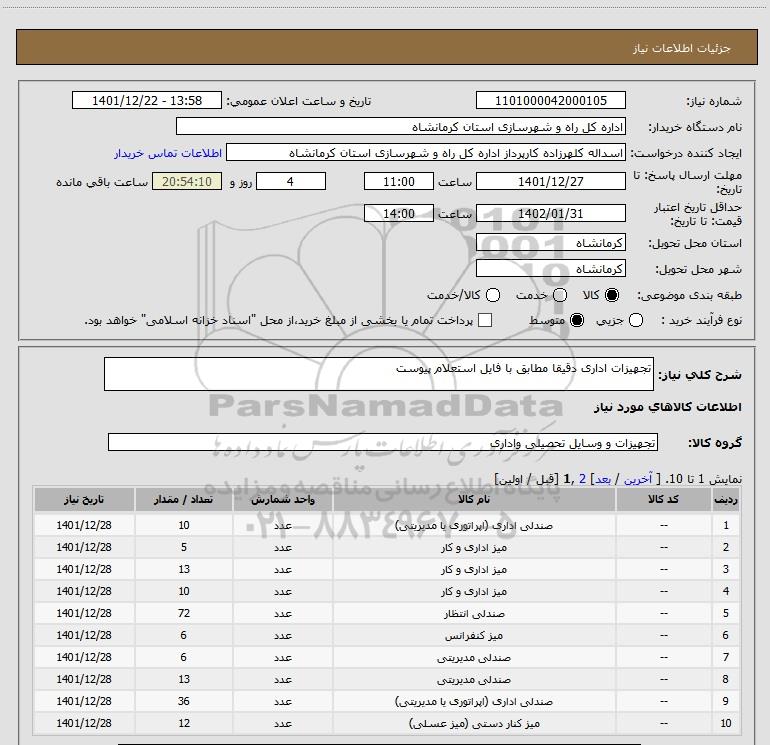Select row 5 item صندلی انتظار
Screen dimensions: 770x745
[x=474, y=613]
